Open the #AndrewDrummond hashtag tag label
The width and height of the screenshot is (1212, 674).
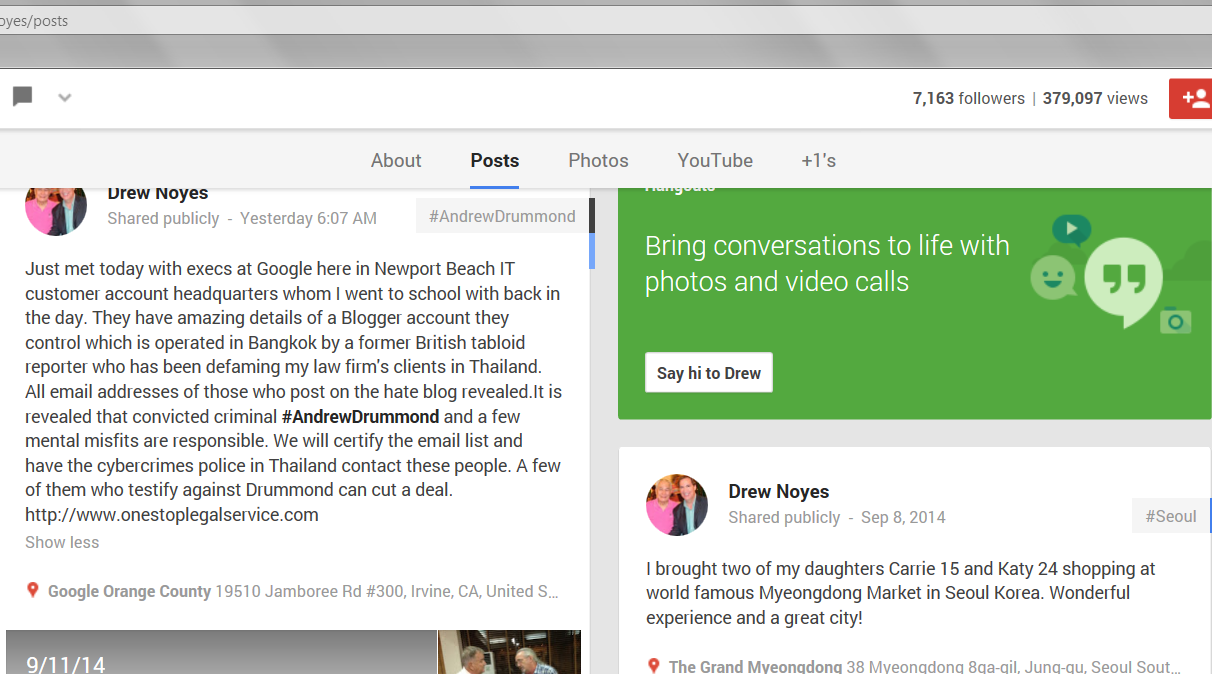pos(502,216)
